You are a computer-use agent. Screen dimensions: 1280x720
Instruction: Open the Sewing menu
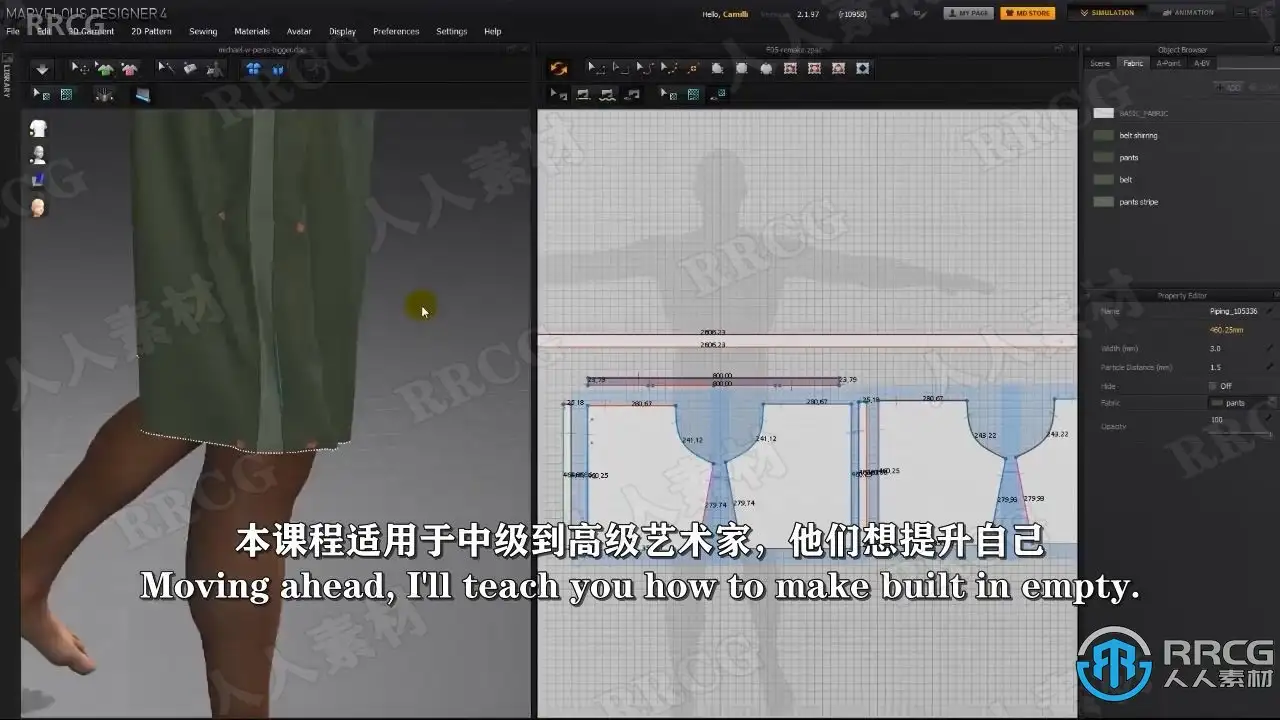click(203, 31)
